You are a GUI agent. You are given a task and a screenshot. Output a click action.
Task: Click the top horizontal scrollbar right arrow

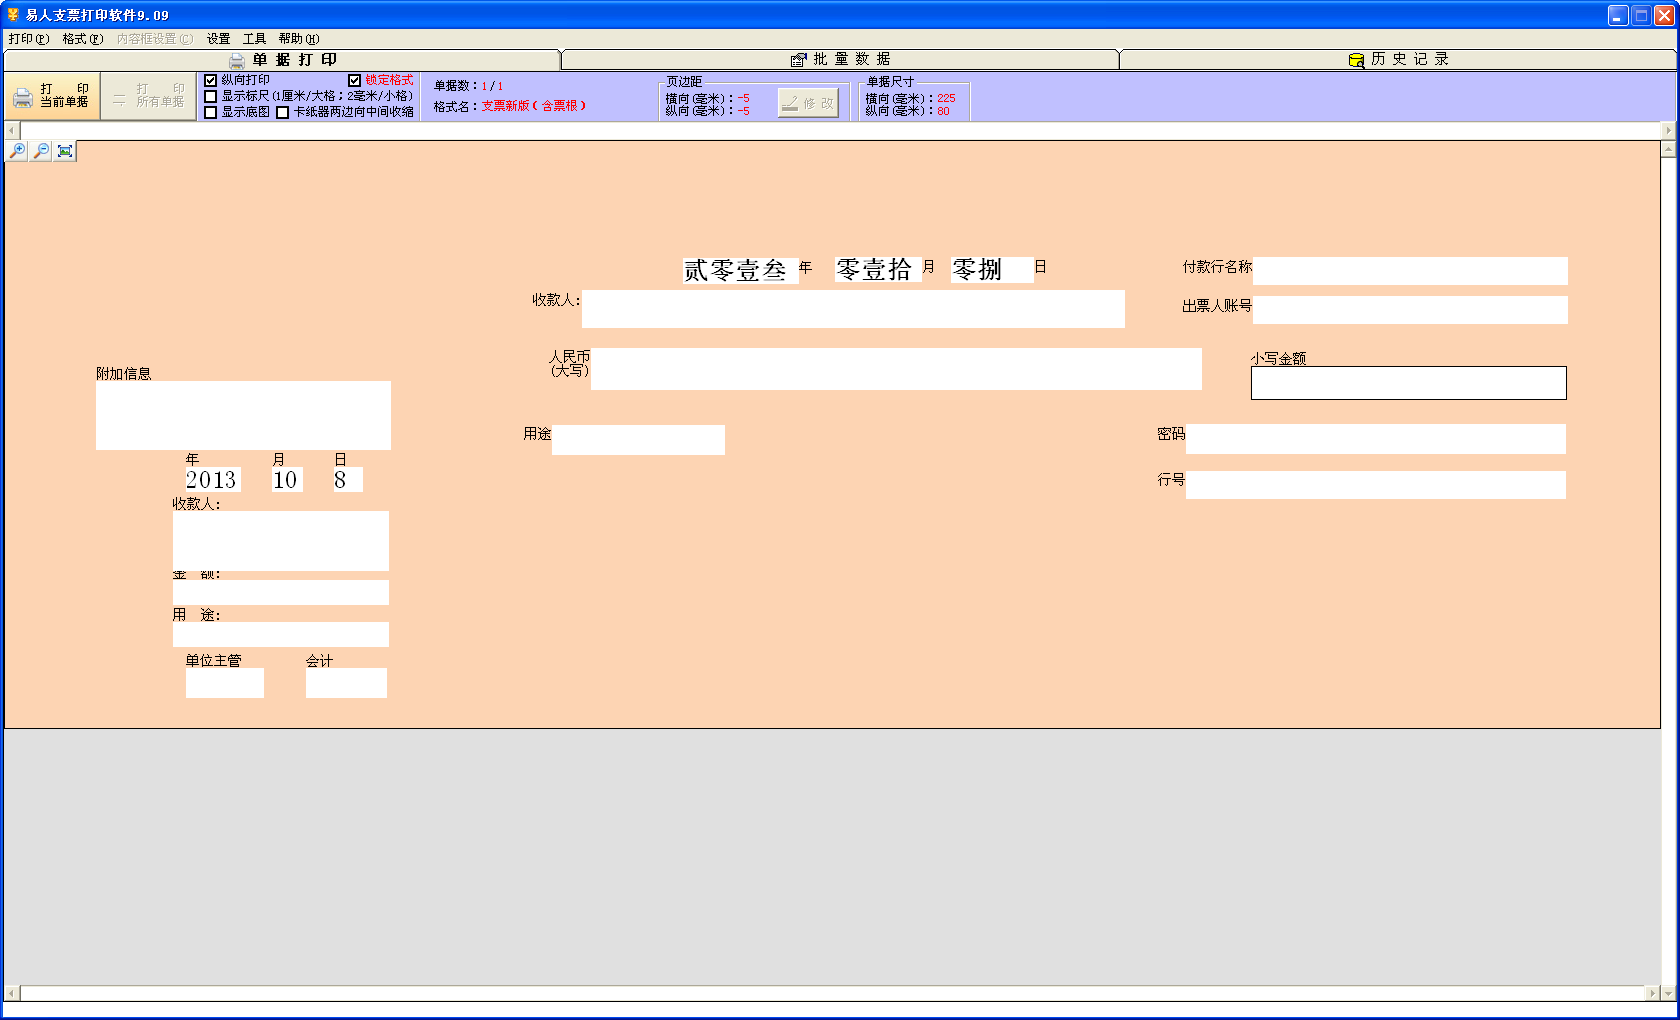1668,131
